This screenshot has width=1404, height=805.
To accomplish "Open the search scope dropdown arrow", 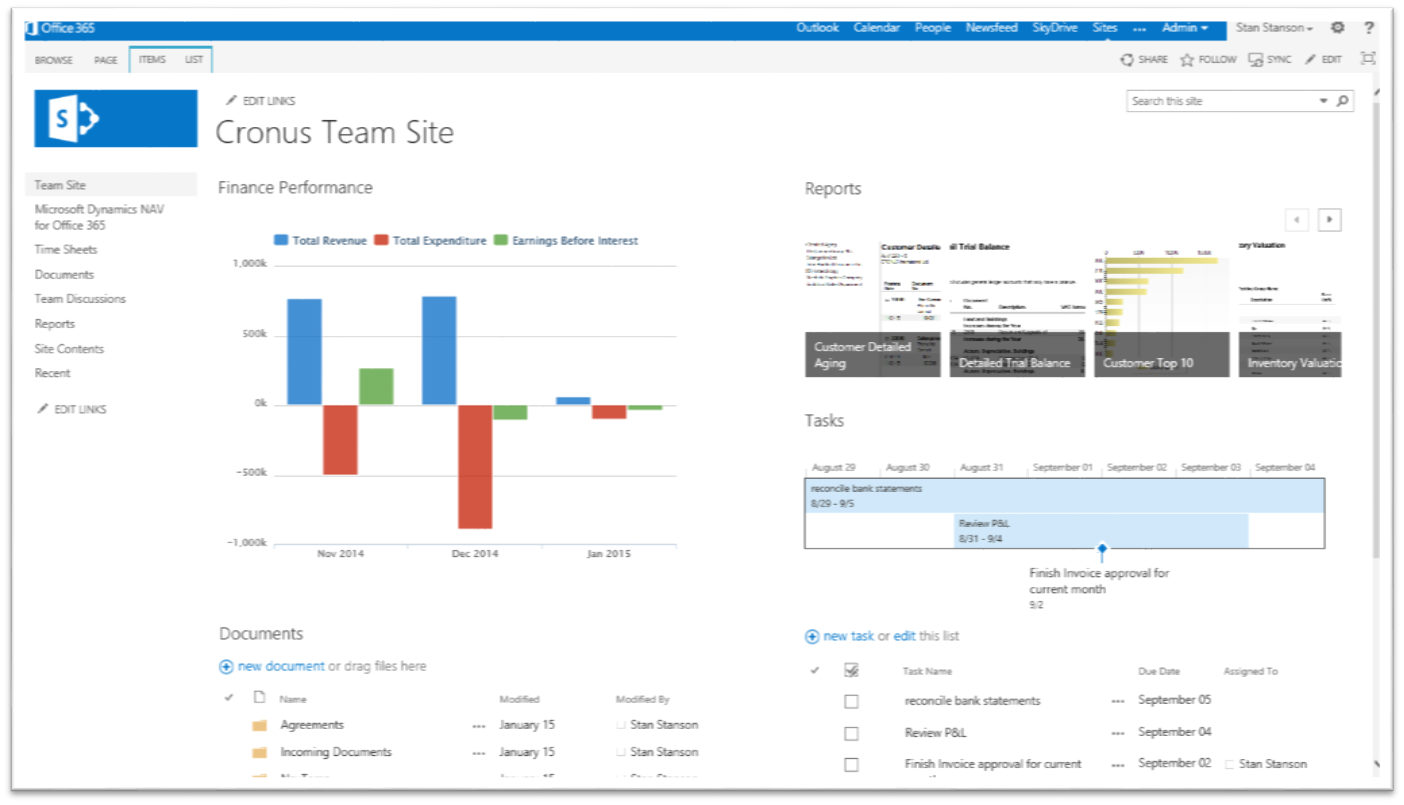I will [1324, 101].
